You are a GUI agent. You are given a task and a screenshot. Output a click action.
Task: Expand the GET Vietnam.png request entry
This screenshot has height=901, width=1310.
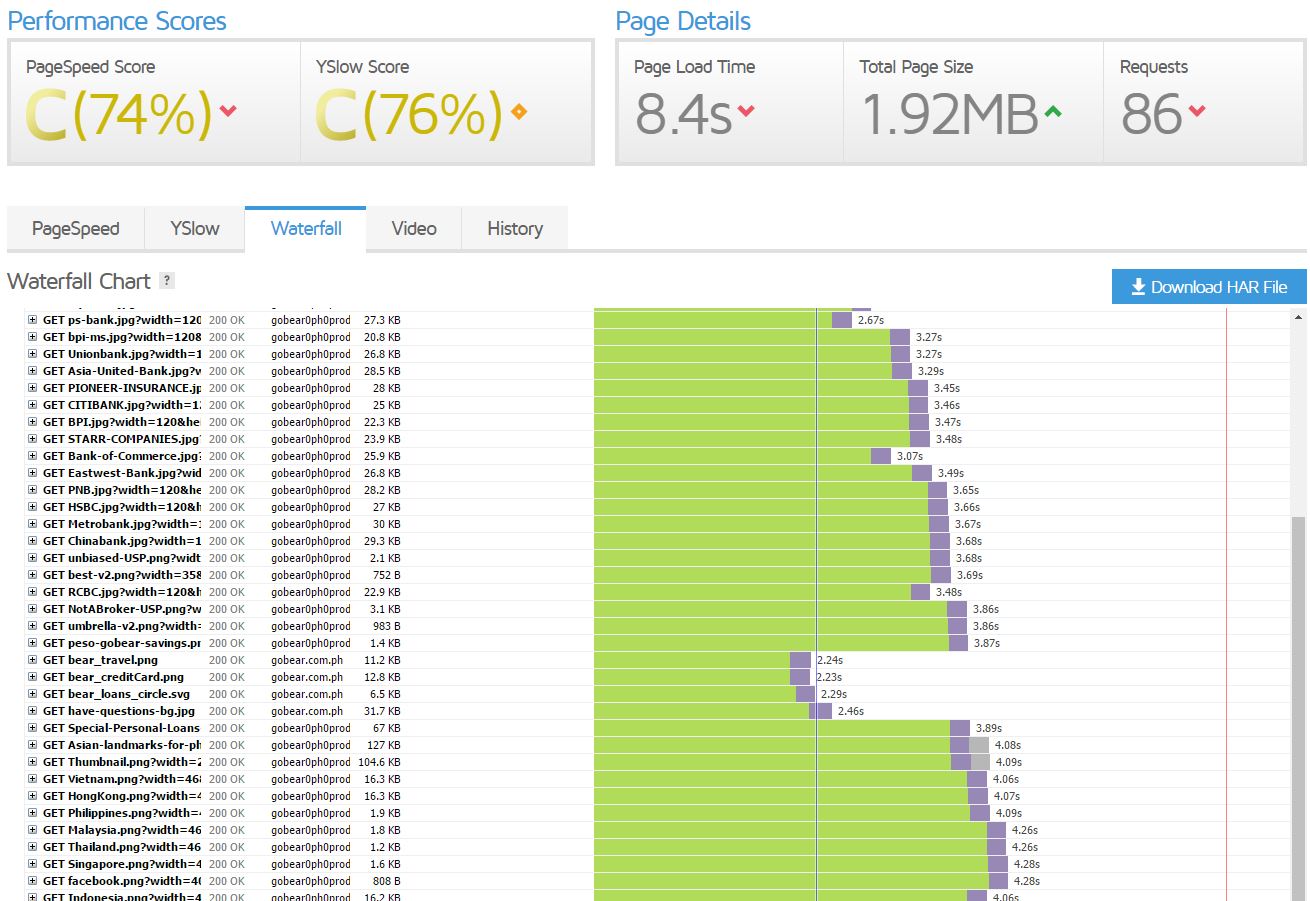coord(32,779)
